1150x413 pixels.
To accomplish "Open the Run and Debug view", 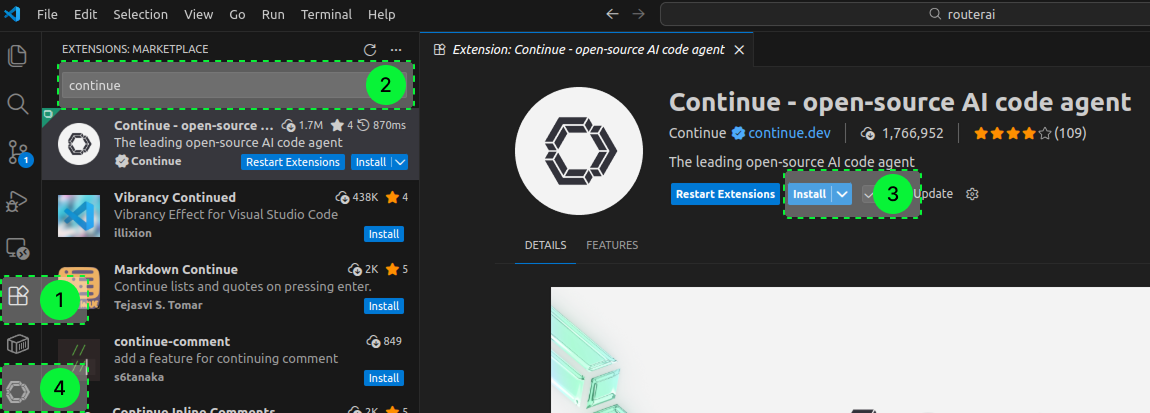I will [x=18, y=200].
